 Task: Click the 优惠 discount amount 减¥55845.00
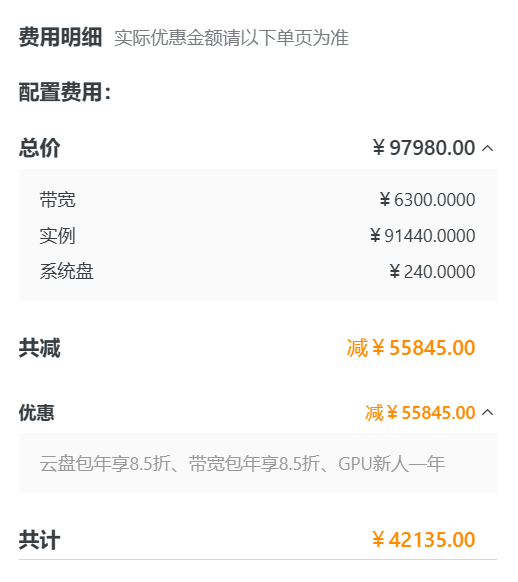click(x=420, y=413)
